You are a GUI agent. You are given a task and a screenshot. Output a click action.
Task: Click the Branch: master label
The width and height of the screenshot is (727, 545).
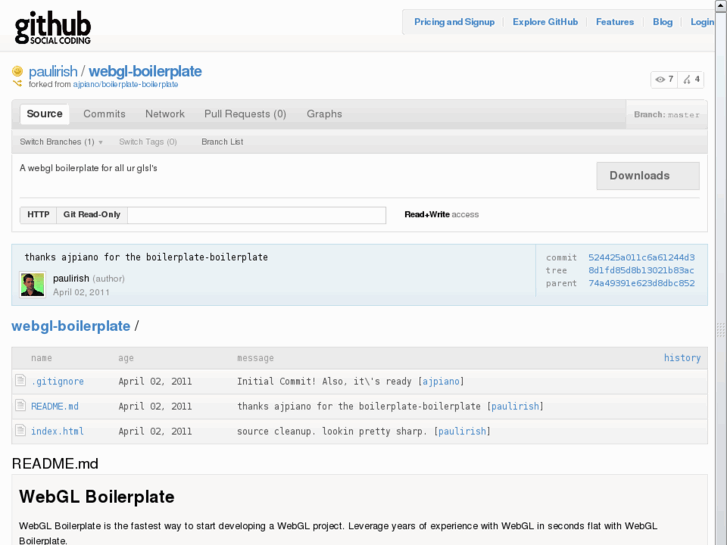click(x=667, y=115)
